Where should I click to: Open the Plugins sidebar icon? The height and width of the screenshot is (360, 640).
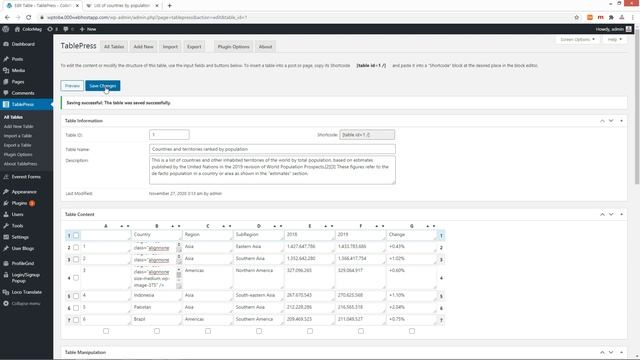click(6, 203)
